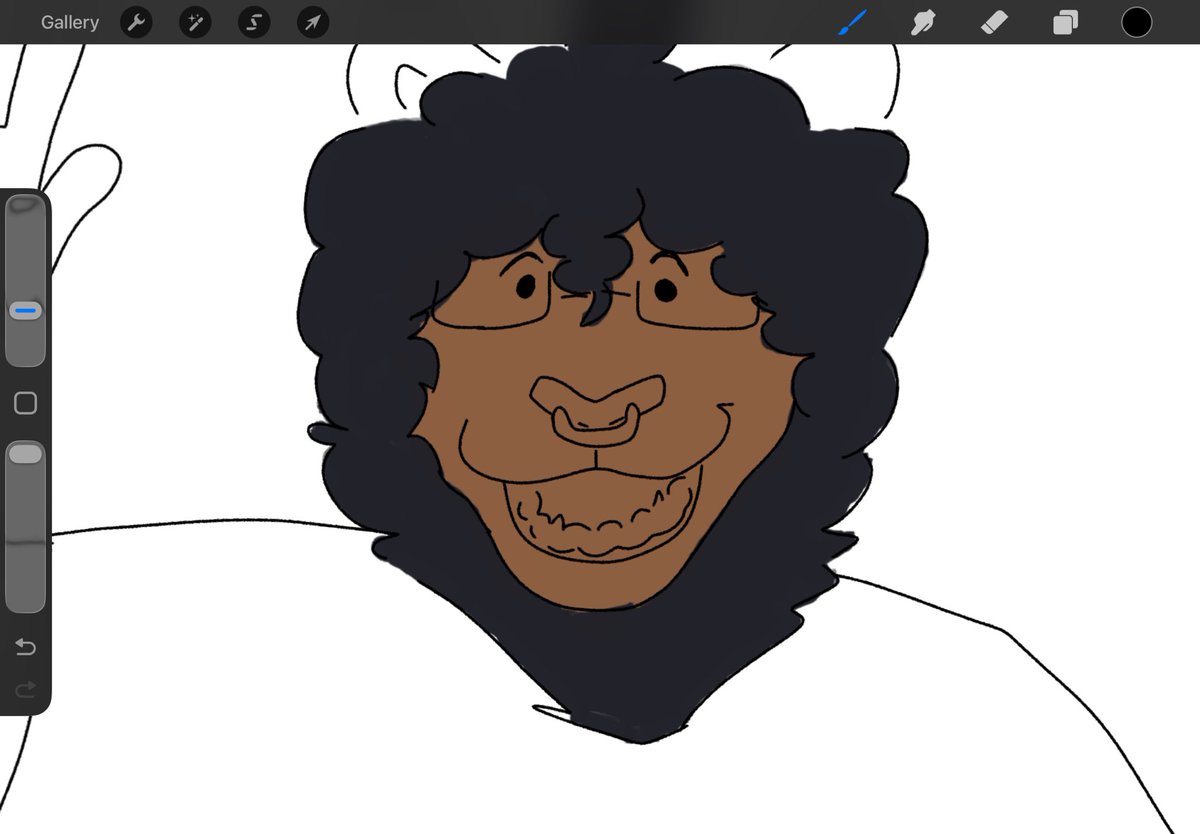This screenshot has width=1200, height=834.
Task: Click the brush size slider handle
Action: point(26,311)
